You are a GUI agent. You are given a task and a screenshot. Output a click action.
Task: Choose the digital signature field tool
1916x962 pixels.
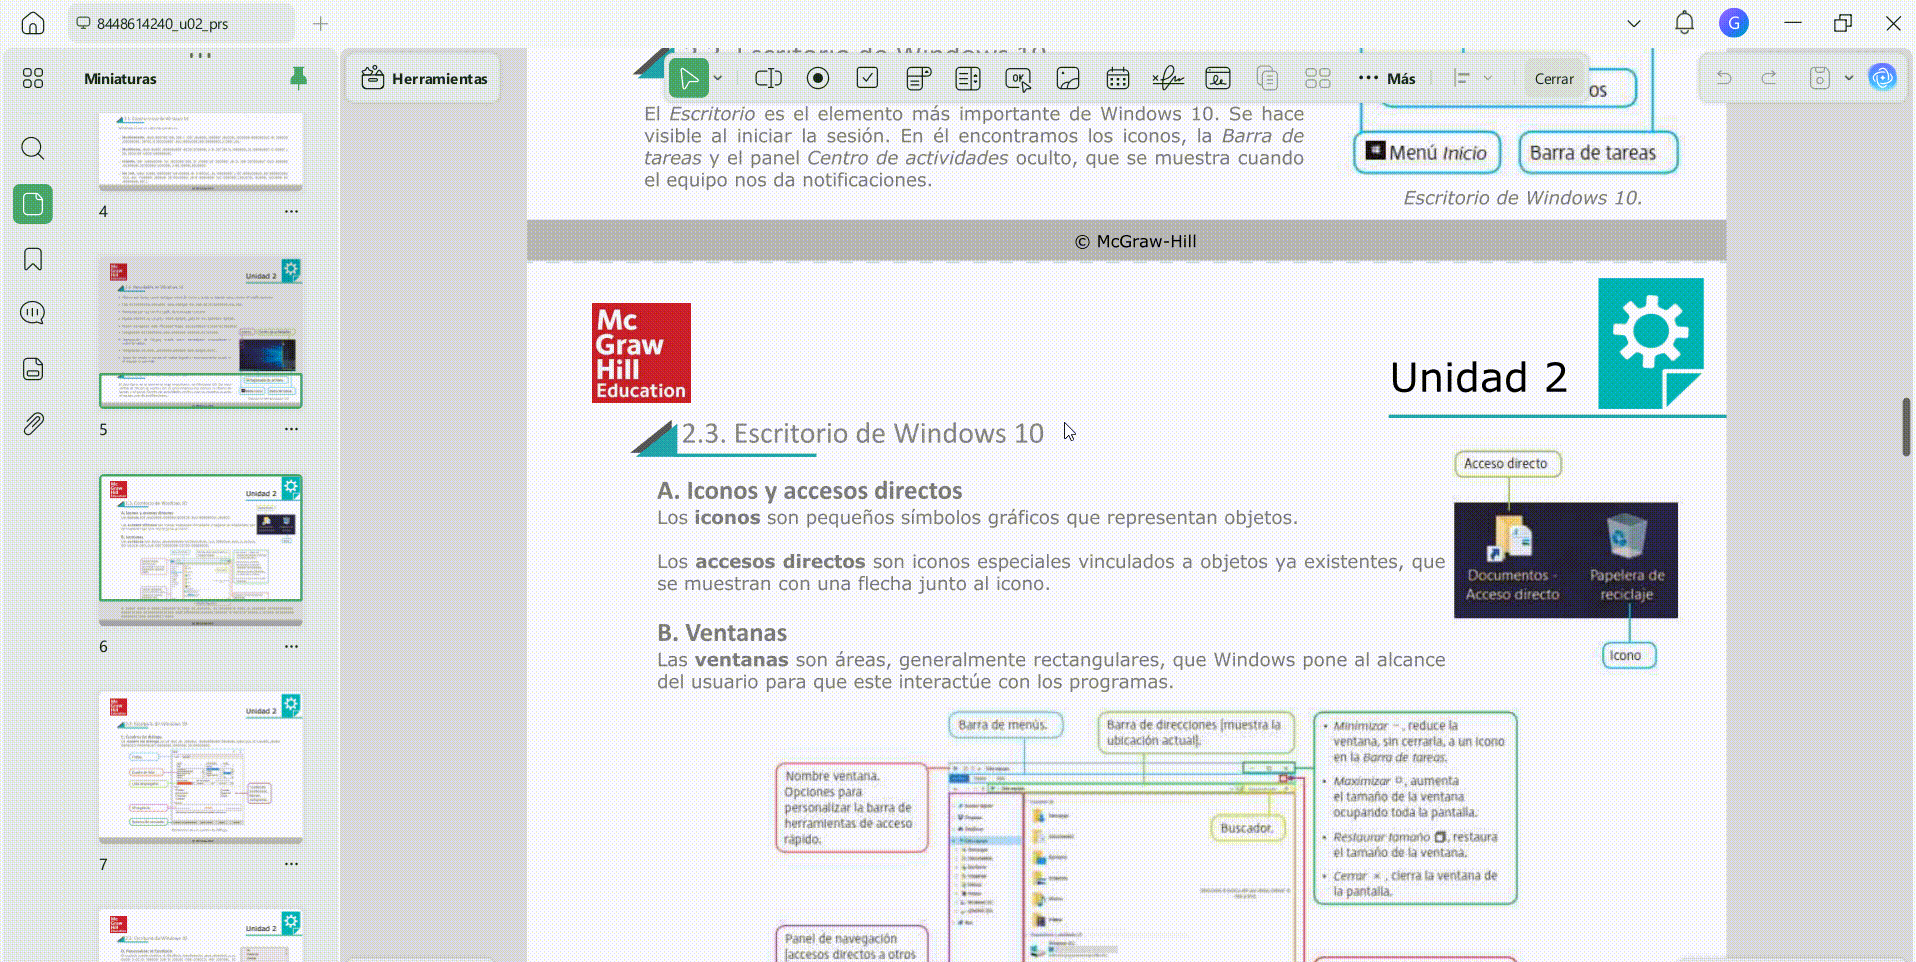point(1218,78)
